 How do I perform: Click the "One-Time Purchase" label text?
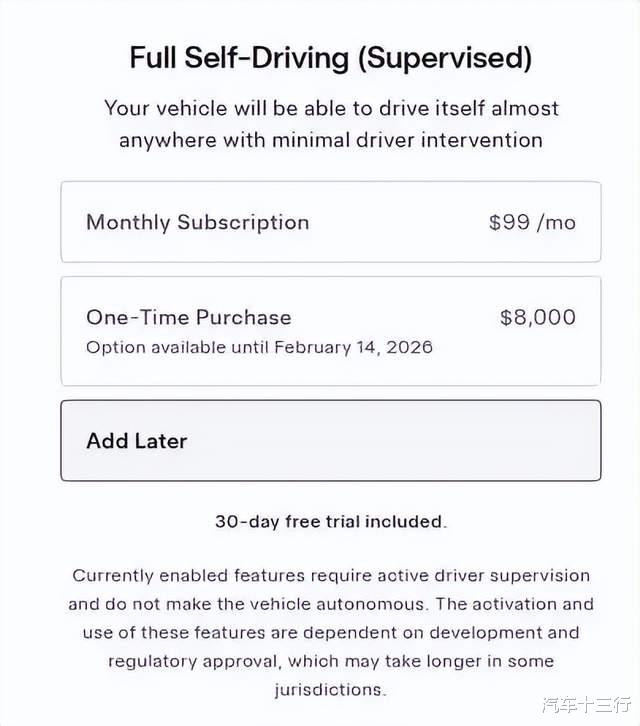coord(189,317)
